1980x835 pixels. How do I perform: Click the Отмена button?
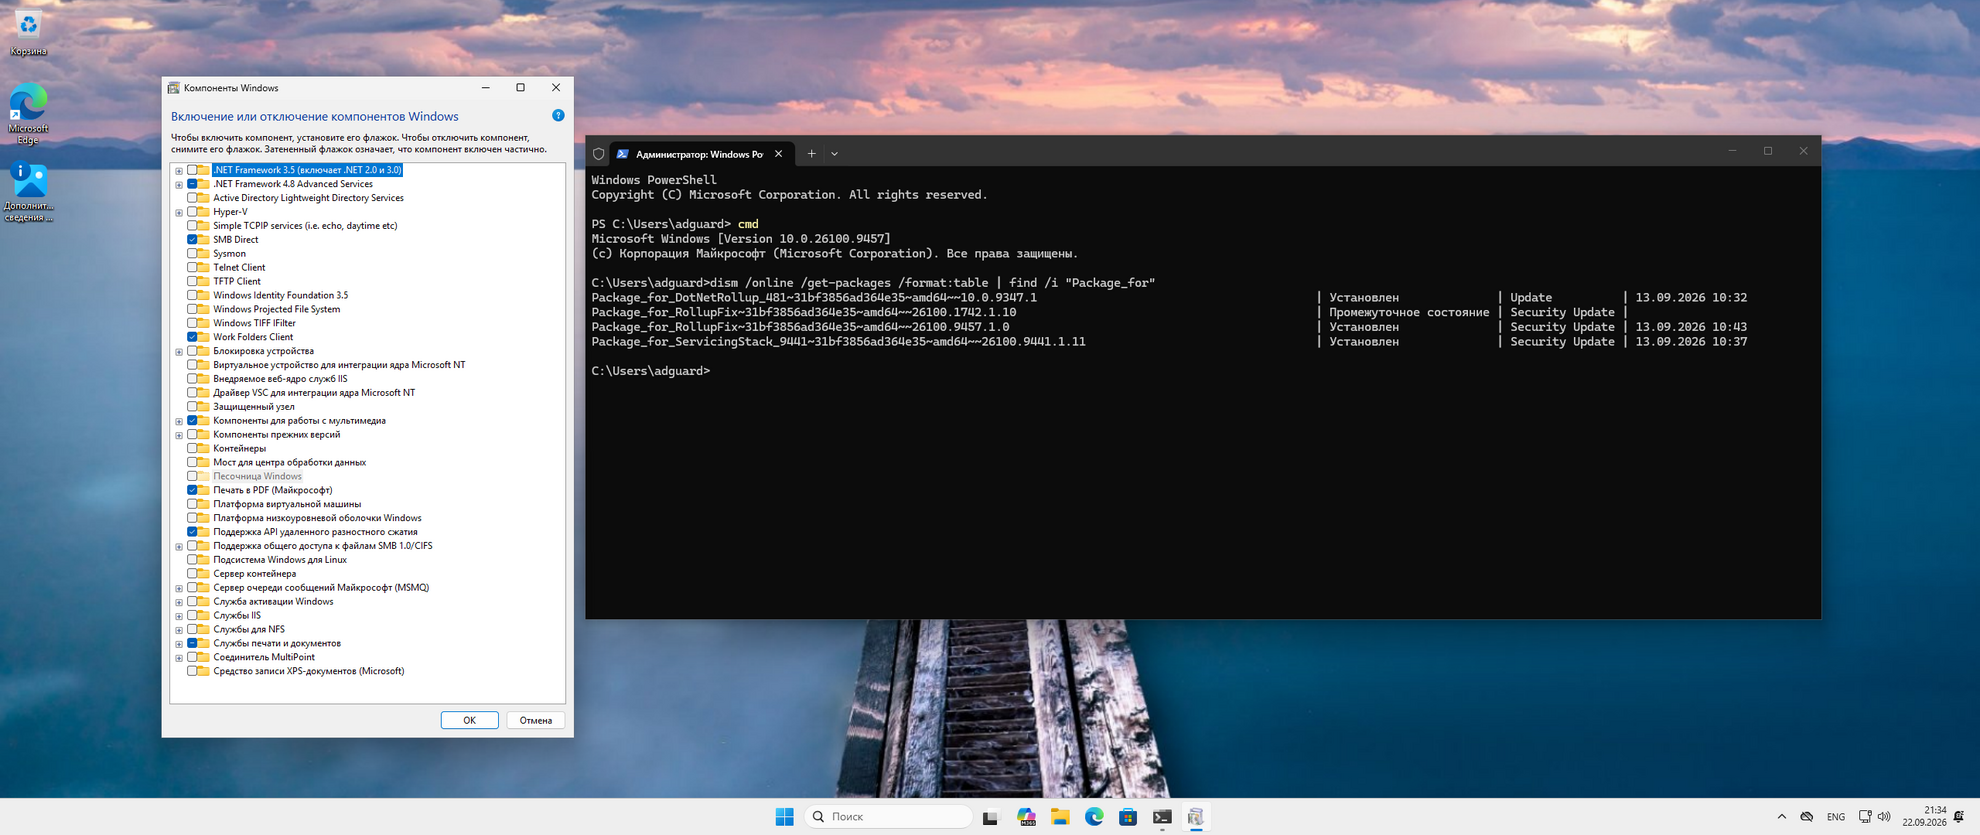(536, 720)
